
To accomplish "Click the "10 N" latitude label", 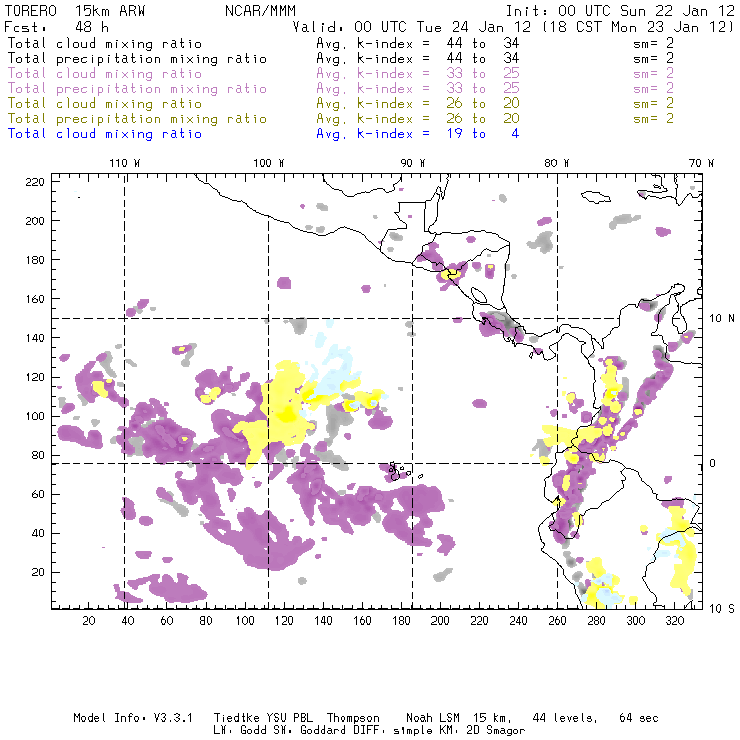I will [x=722, y=318].
